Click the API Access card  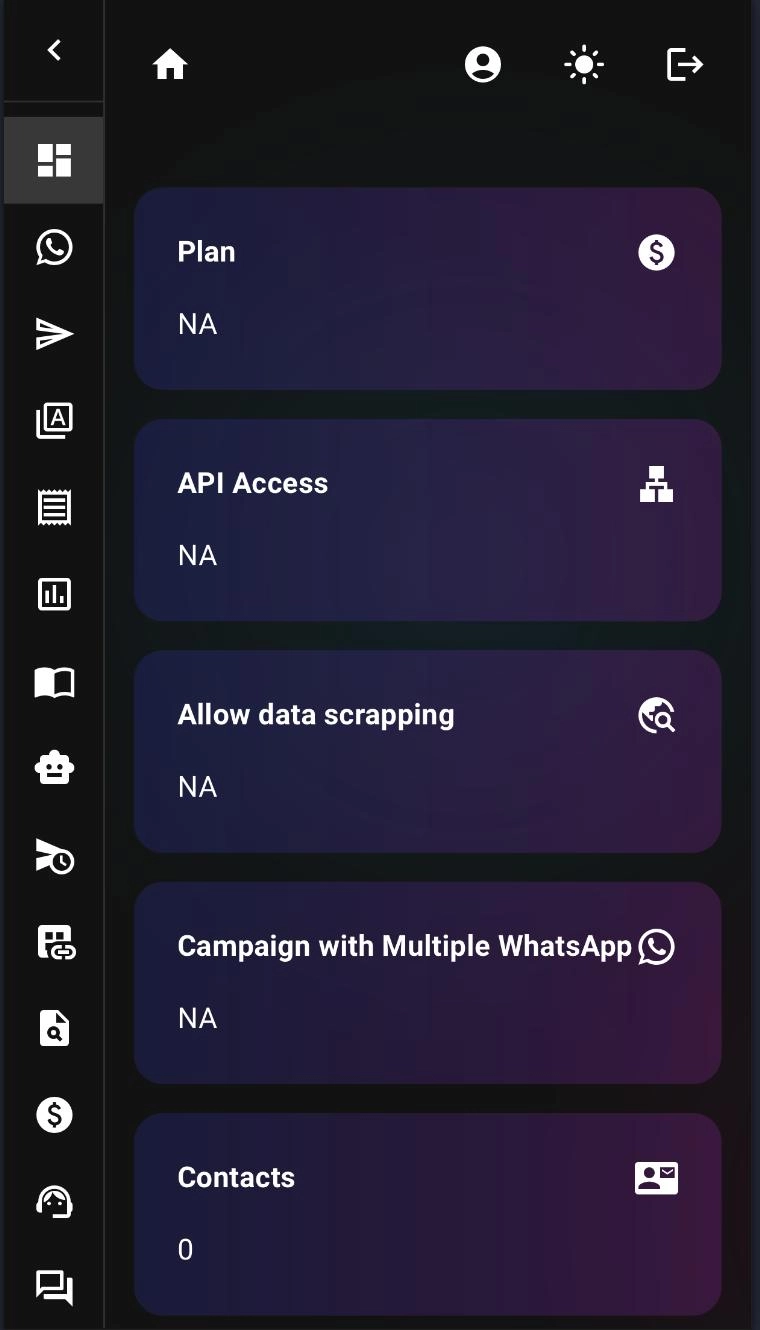click(427, 520)
